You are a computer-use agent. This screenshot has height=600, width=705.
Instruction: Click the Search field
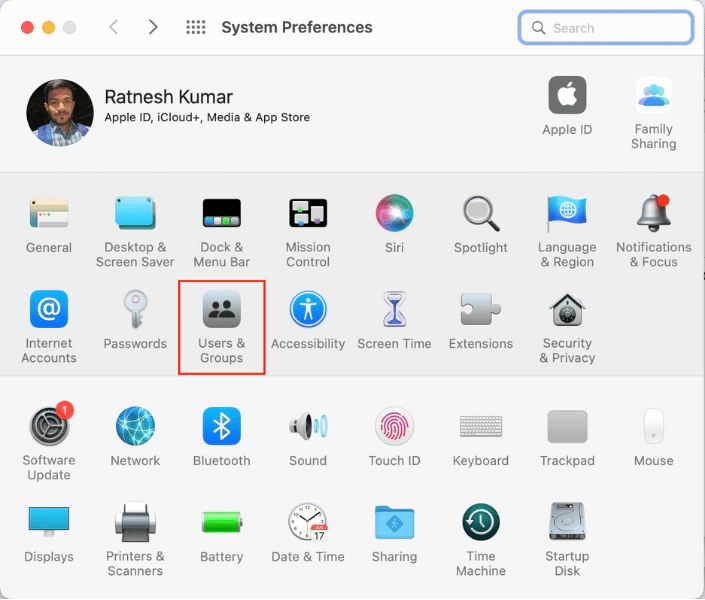pos(605,28)
